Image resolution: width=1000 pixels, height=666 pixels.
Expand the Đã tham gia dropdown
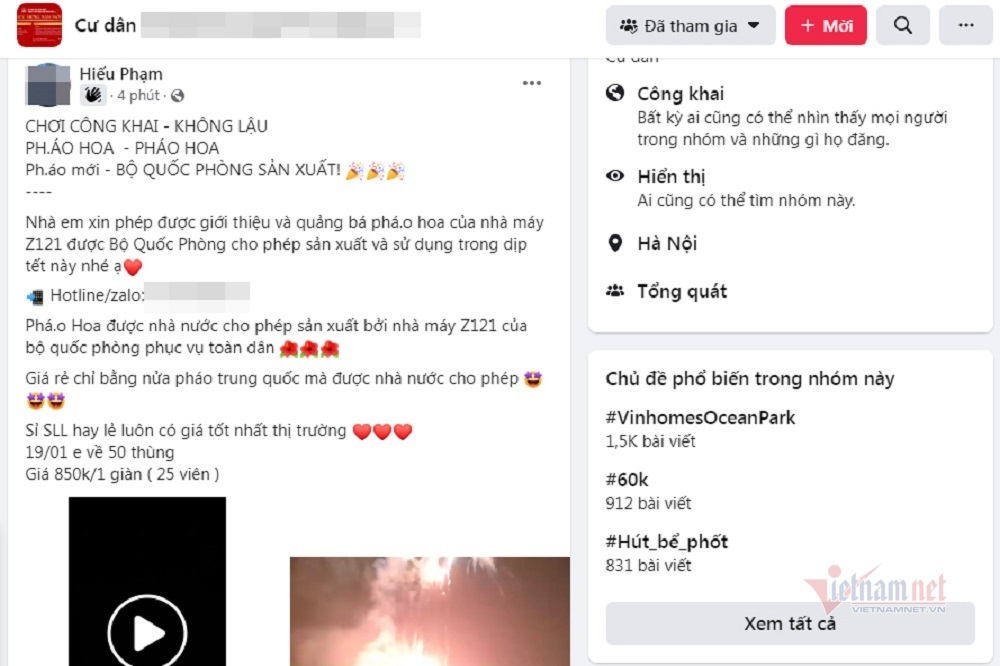pyautogui.click(x=691, y=26)
